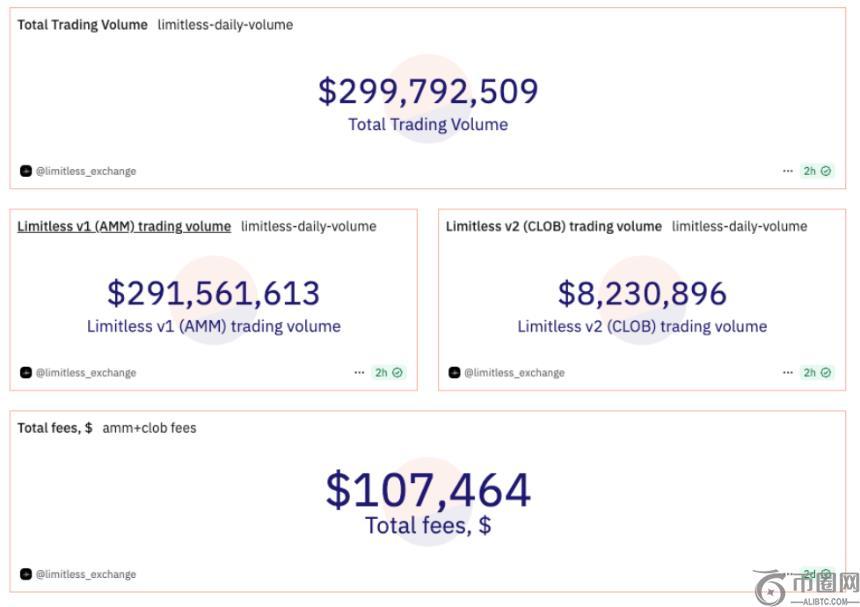Open the 'Total Trading Volume' title link

pos(82,25)
